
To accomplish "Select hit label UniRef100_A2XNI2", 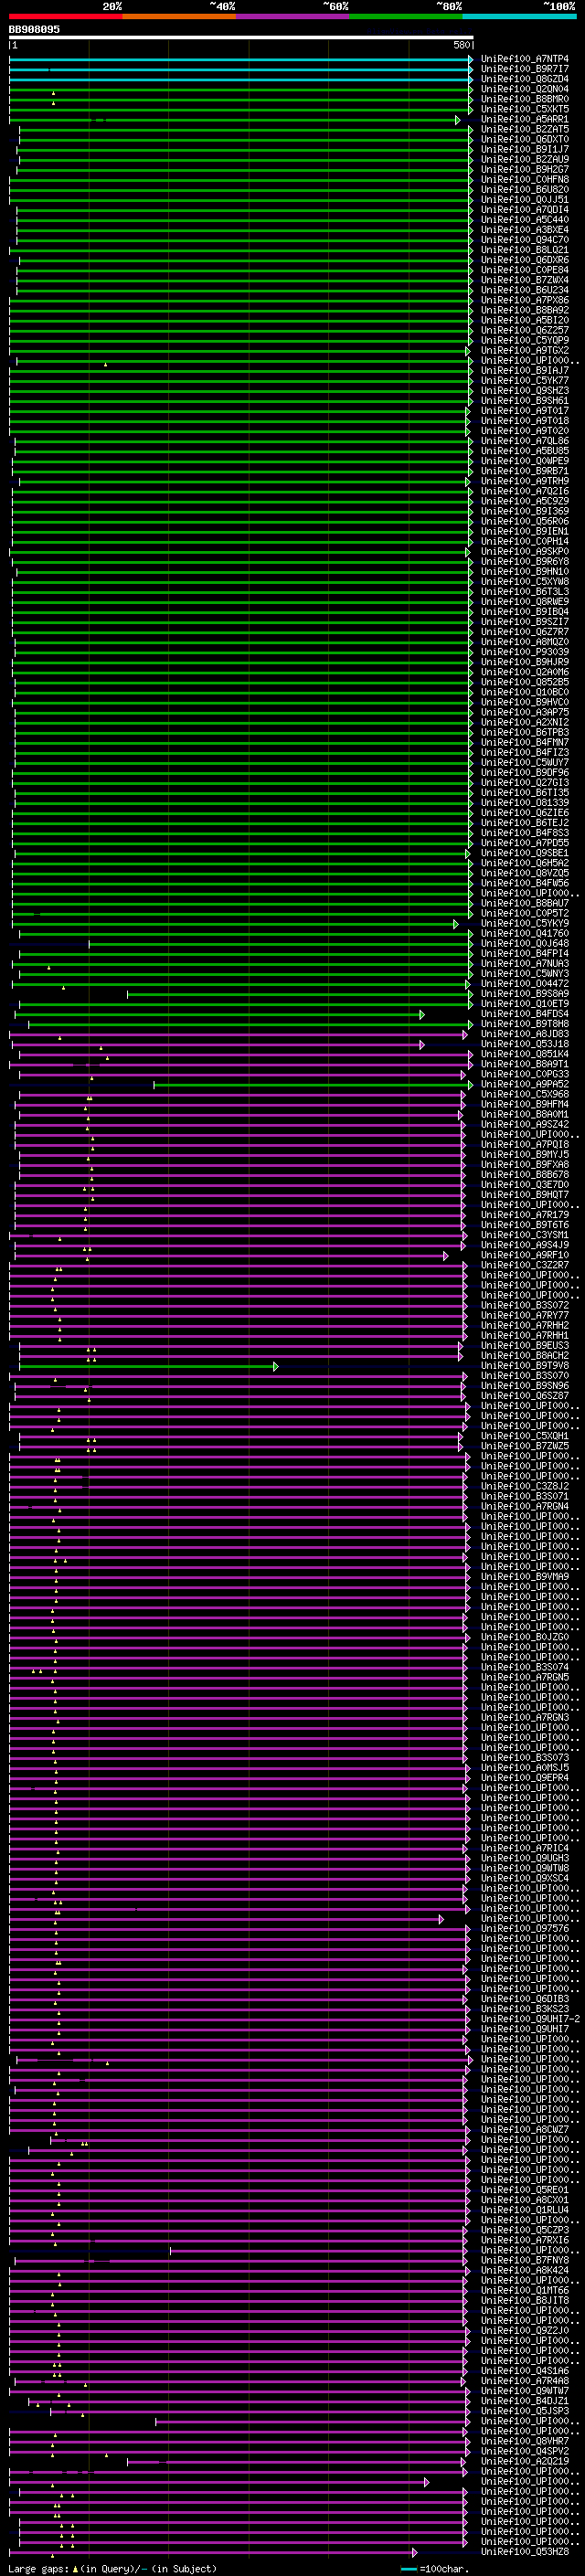I will pos(525,722).
